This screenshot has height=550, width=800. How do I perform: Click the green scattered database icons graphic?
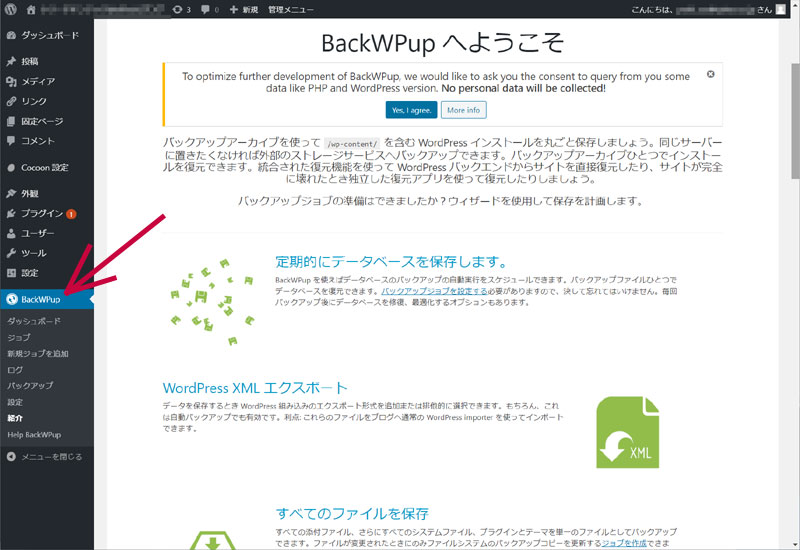212,302
